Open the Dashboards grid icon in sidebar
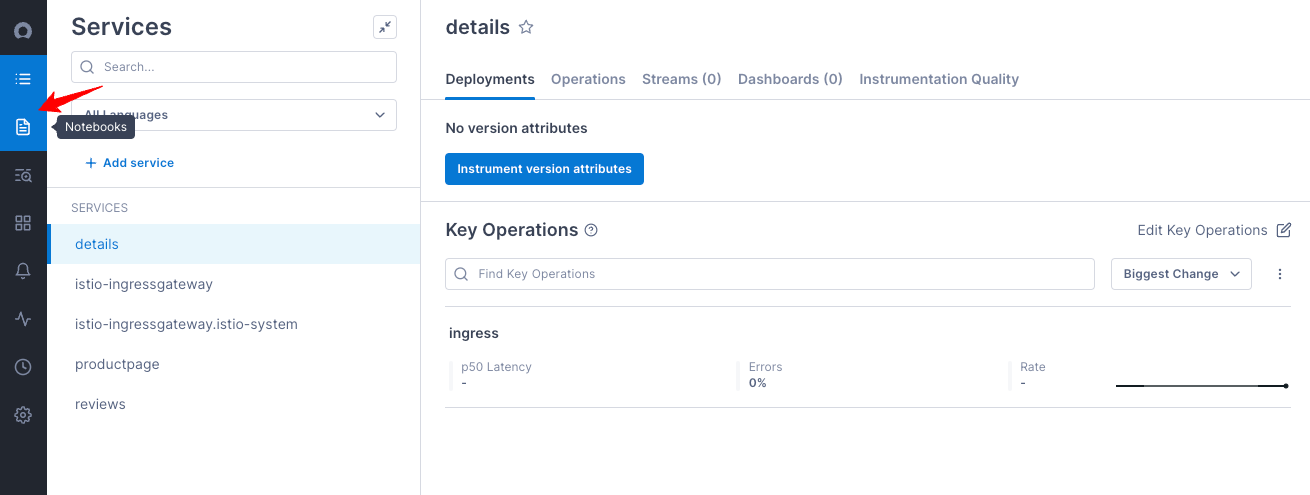 click(23, 223)
